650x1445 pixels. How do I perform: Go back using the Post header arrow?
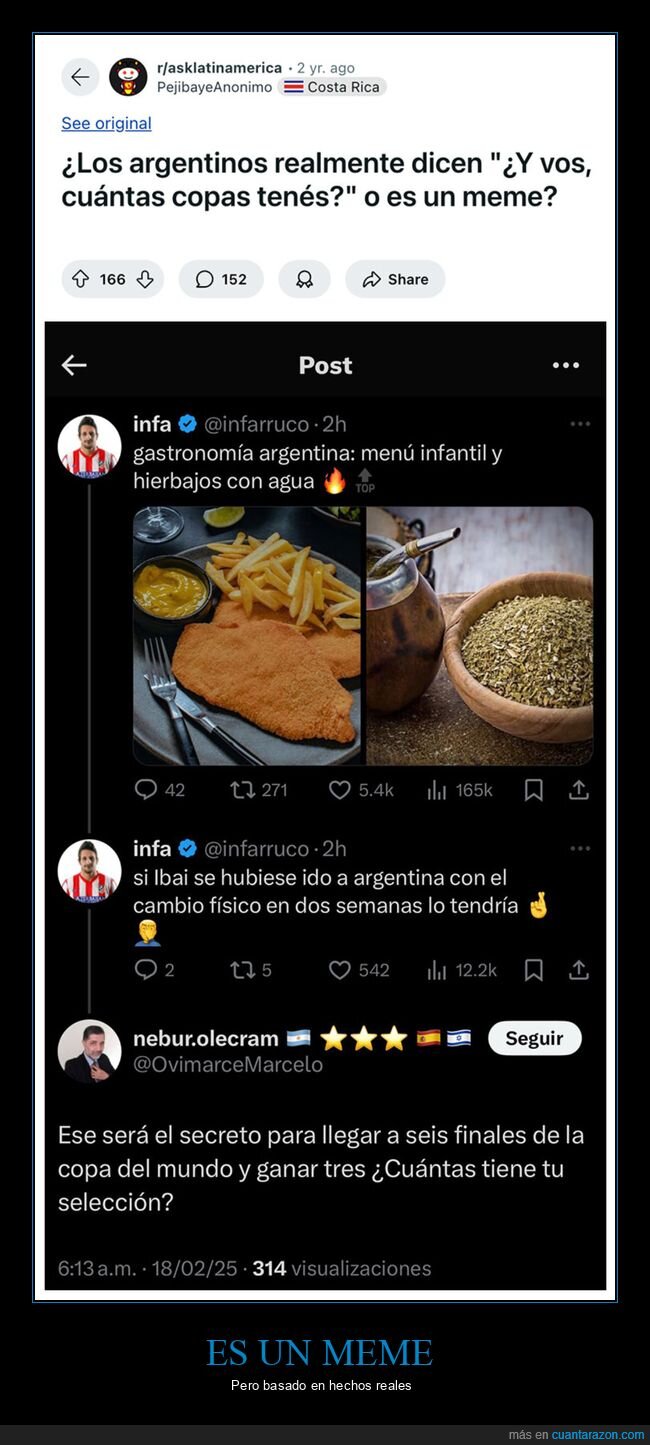click(x=74, y=365)
